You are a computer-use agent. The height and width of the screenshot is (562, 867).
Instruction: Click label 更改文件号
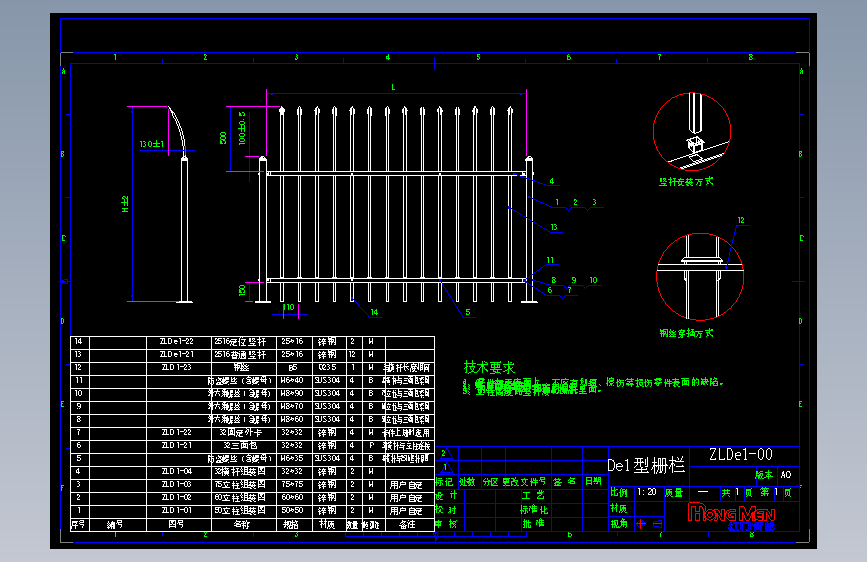524,482
